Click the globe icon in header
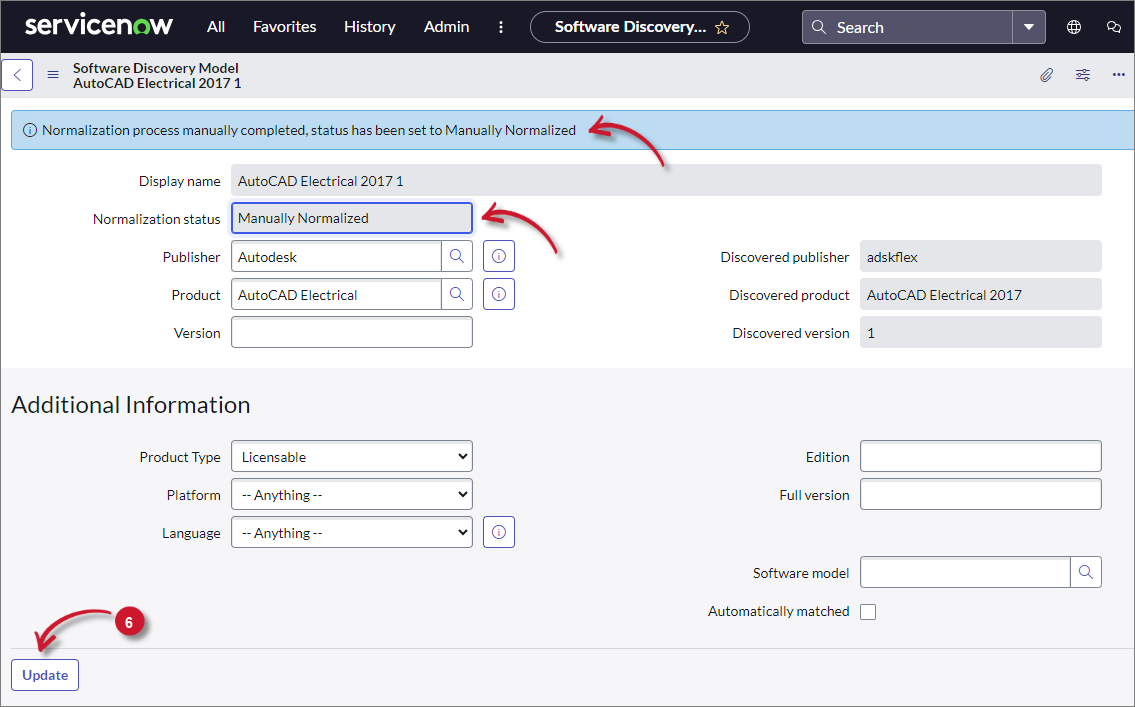The height and width of the screenshot is (707, 1135). [x=1074, y=27]
